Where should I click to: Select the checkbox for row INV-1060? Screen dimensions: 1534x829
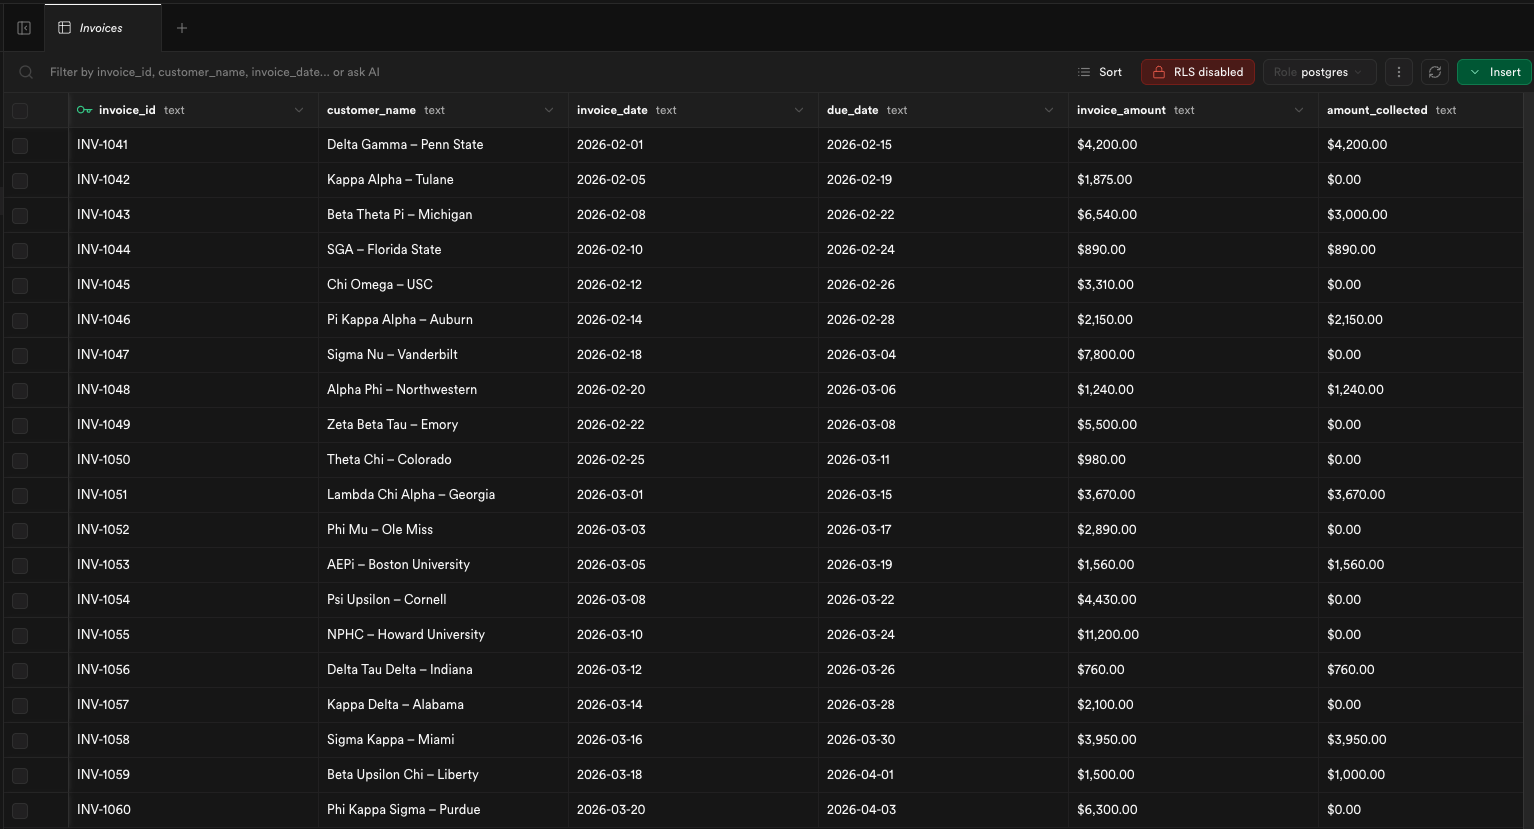click(x=20, y=810)
